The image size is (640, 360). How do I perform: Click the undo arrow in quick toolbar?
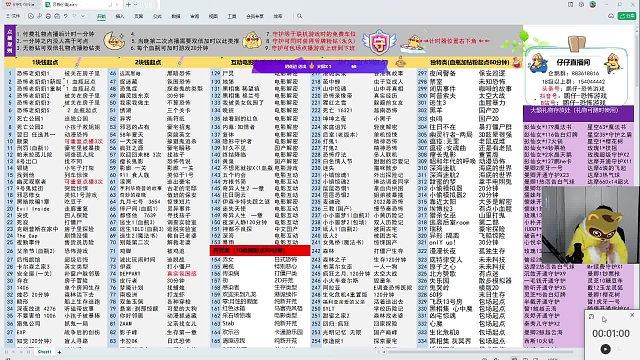pyautogui.click(x=65, y=16)
